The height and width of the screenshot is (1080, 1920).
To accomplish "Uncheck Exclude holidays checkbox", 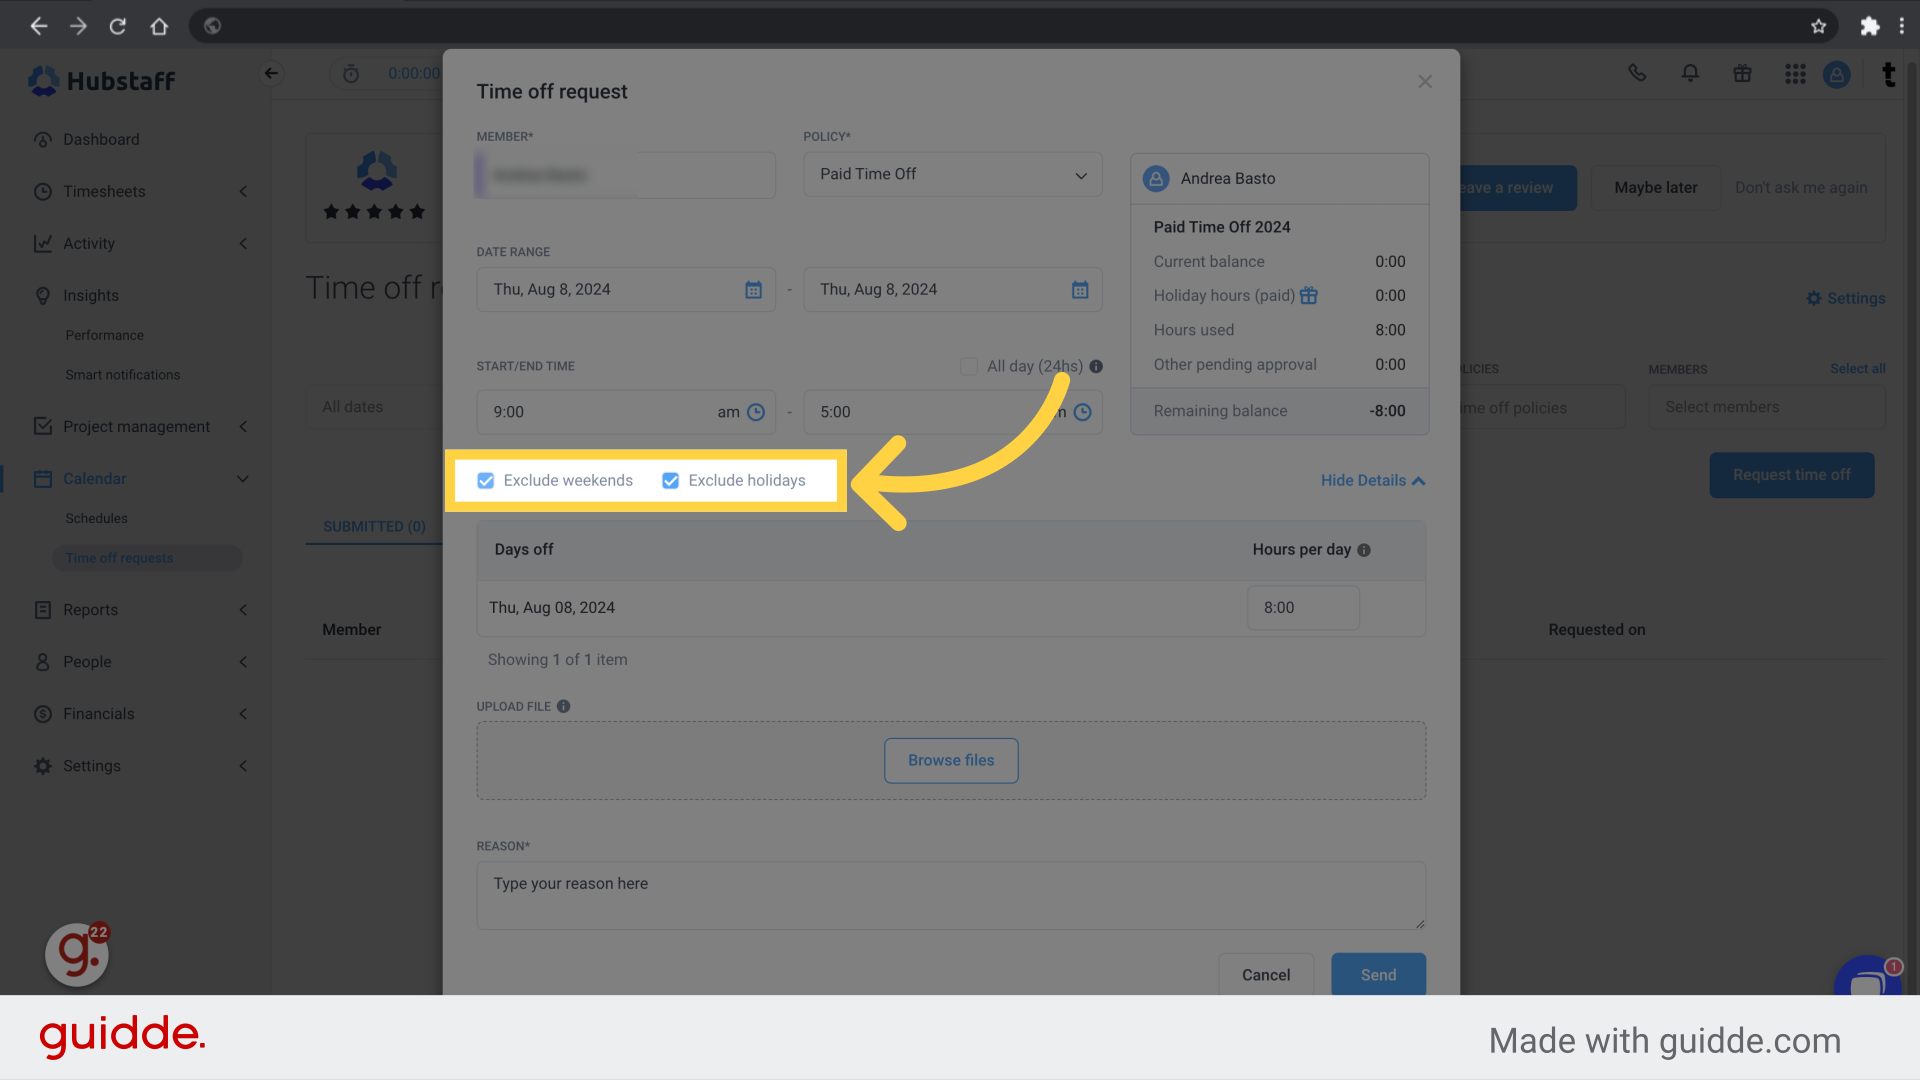I will click(671, 481).
